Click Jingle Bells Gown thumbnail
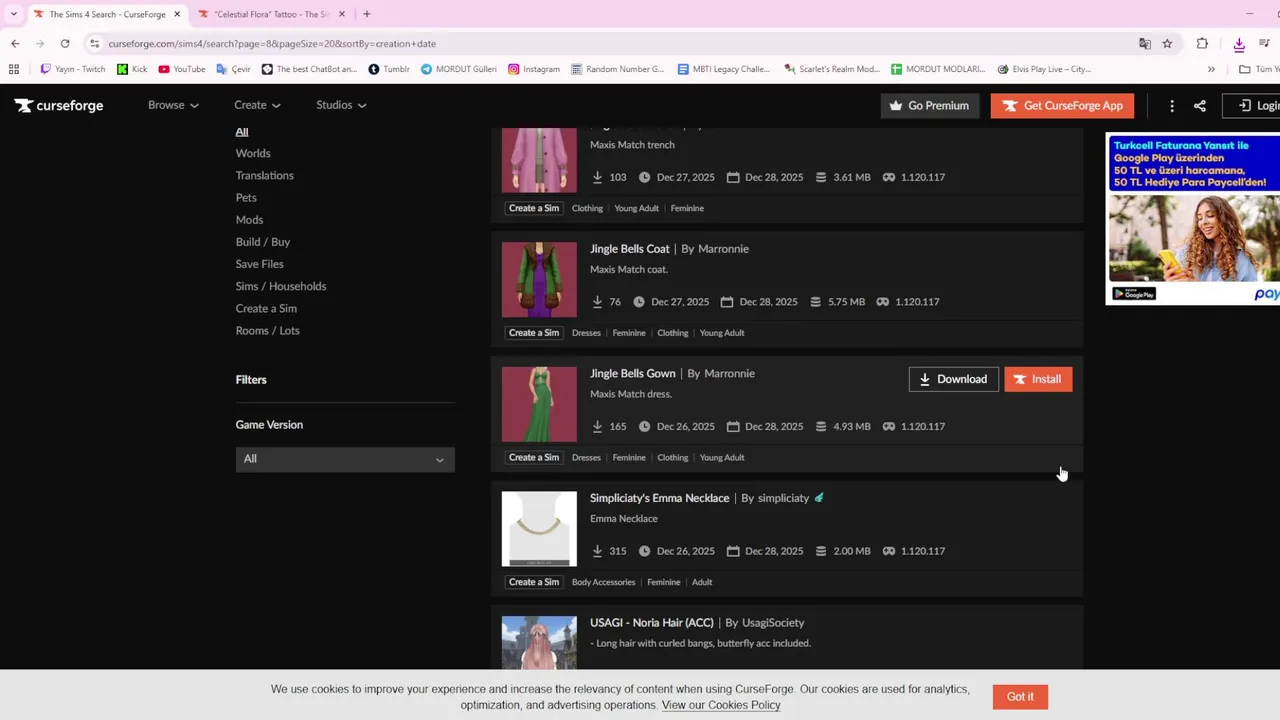This screenshot has height=720, width=1280. [539, 404]
